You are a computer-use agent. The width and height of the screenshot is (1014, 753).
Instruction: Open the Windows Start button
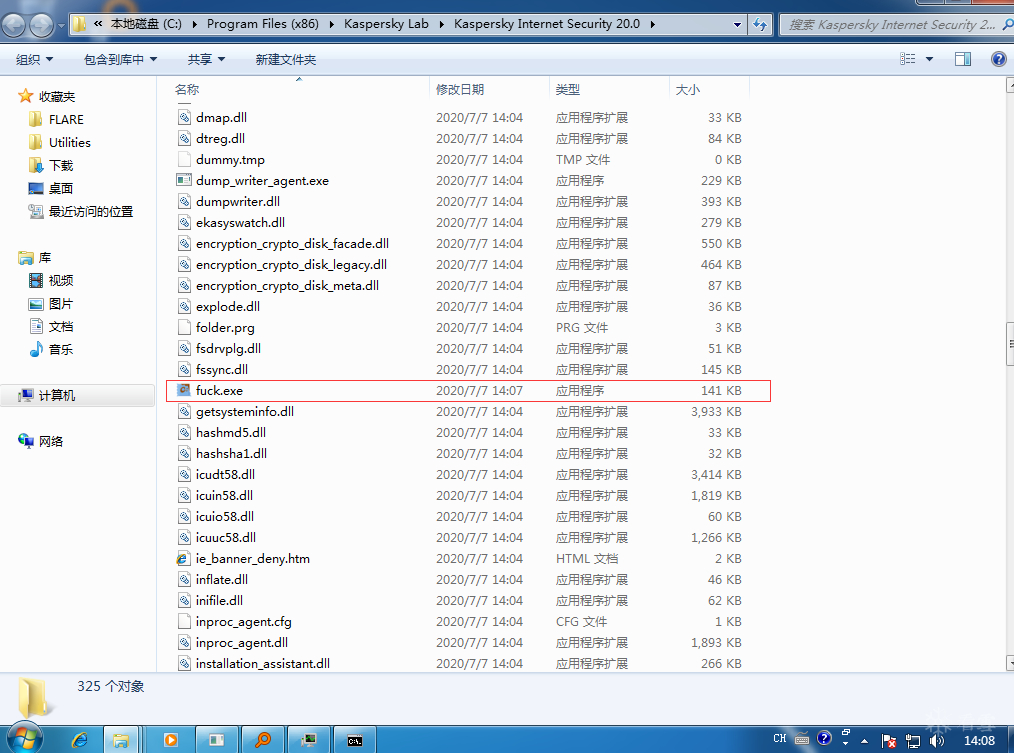[x=23, y=738]
